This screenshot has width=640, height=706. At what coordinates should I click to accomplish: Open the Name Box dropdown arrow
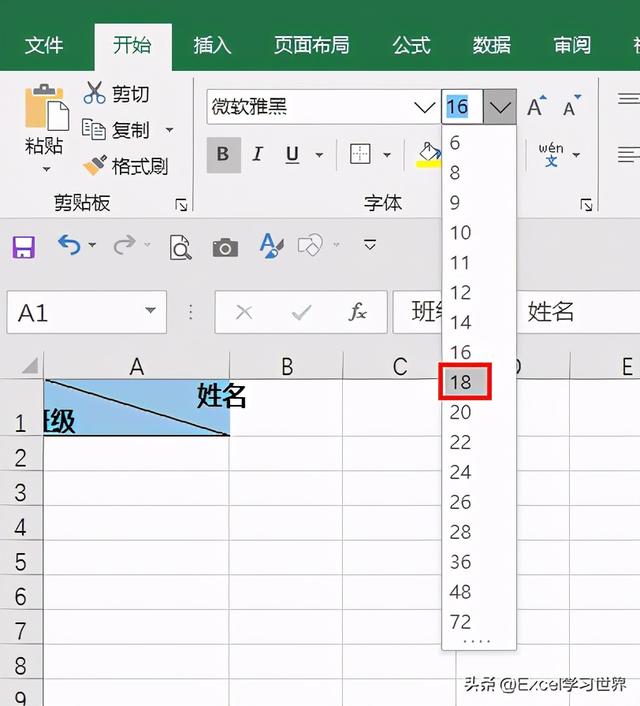coord(150,310)
